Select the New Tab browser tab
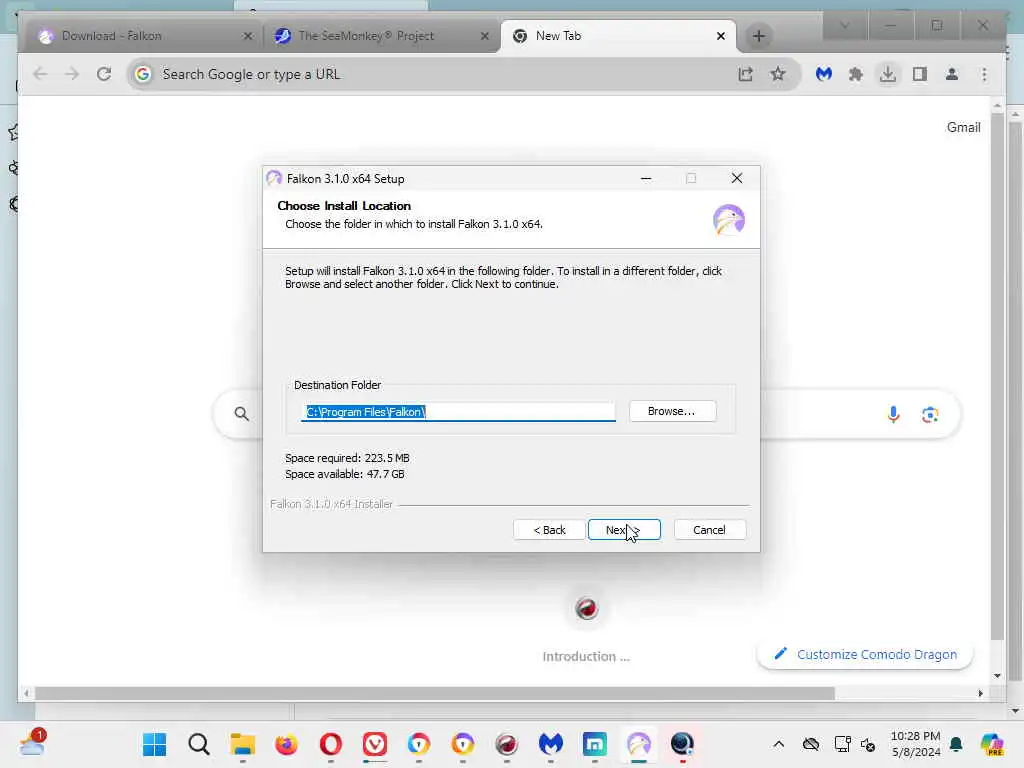The width and height of the screenshot is (1024, 768). (617, 36)
